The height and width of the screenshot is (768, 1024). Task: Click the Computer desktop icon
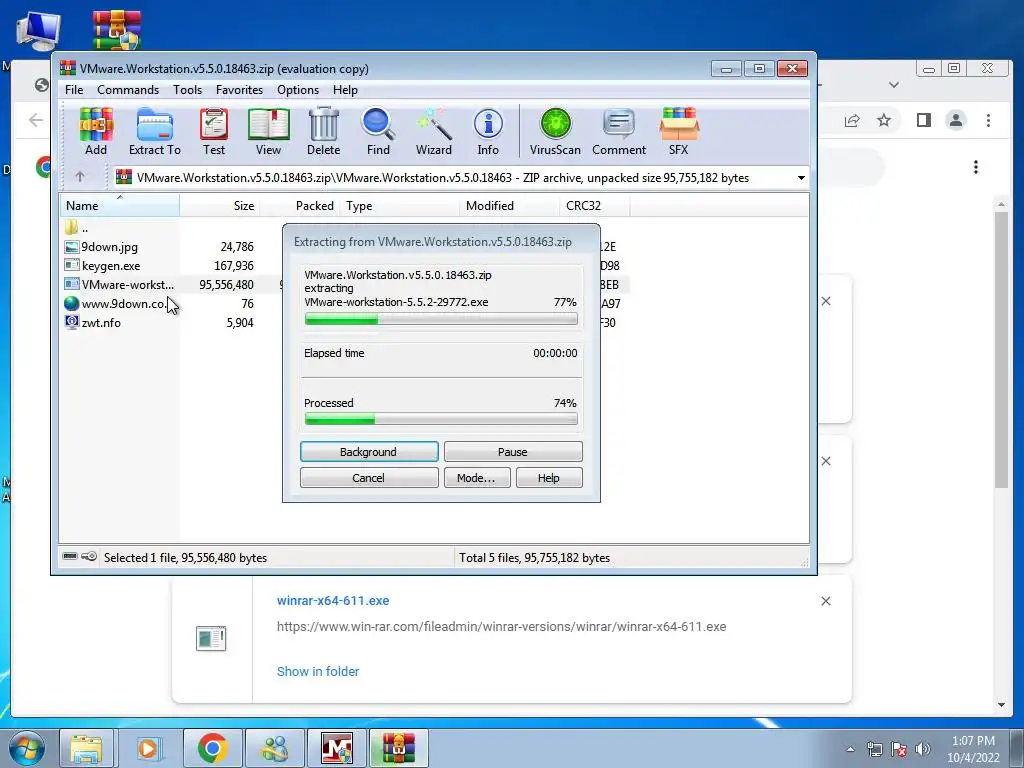[38, 31]
